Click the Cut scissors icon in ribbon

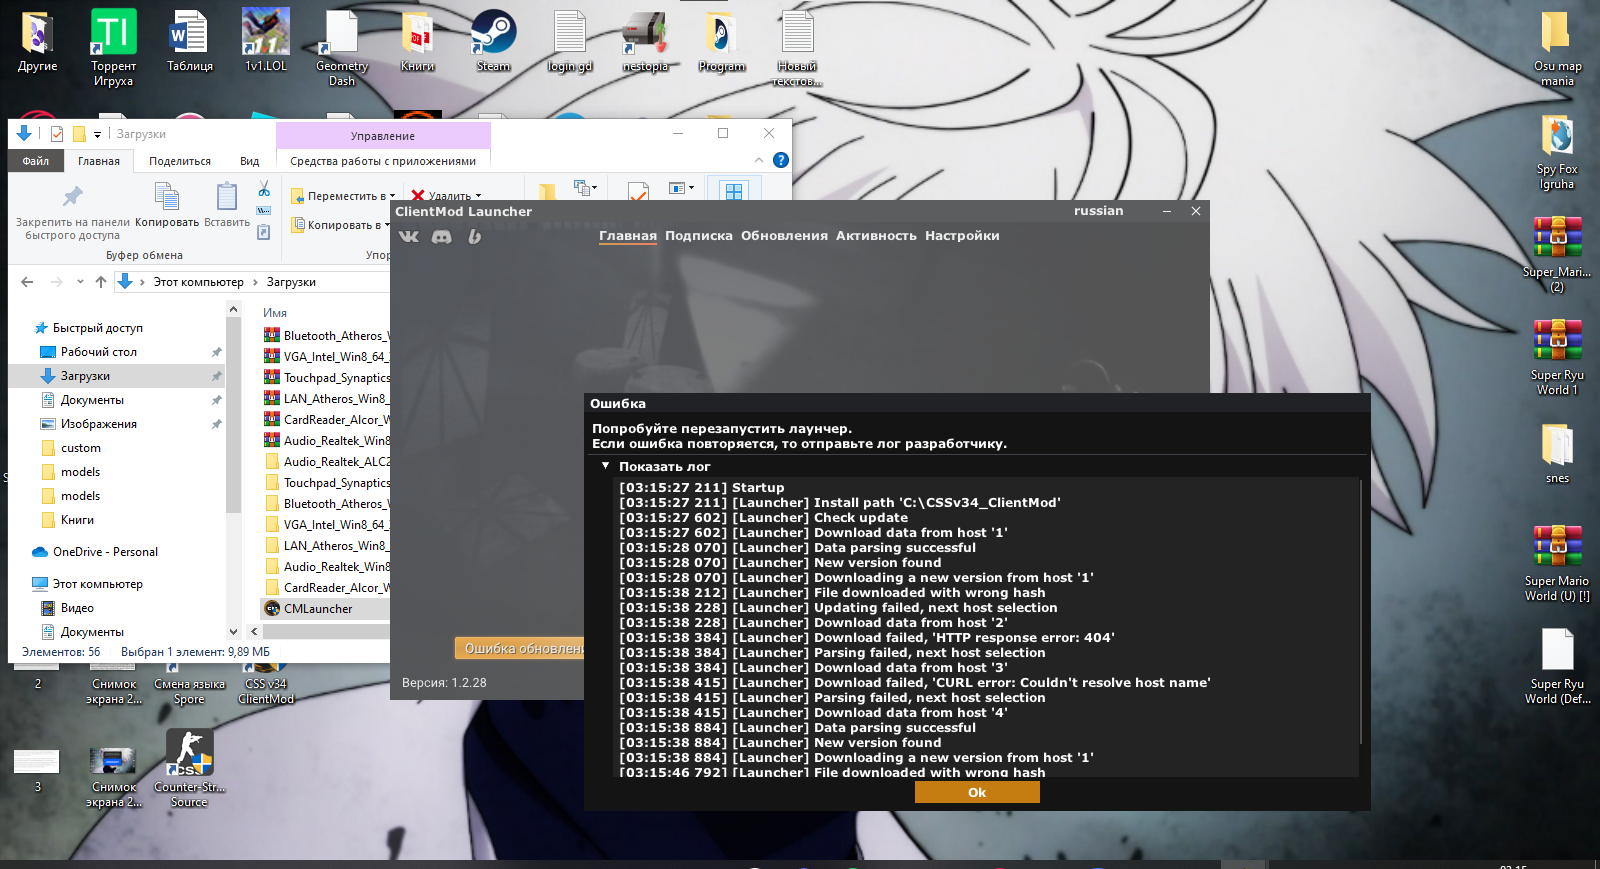click(x=264, y=189)
